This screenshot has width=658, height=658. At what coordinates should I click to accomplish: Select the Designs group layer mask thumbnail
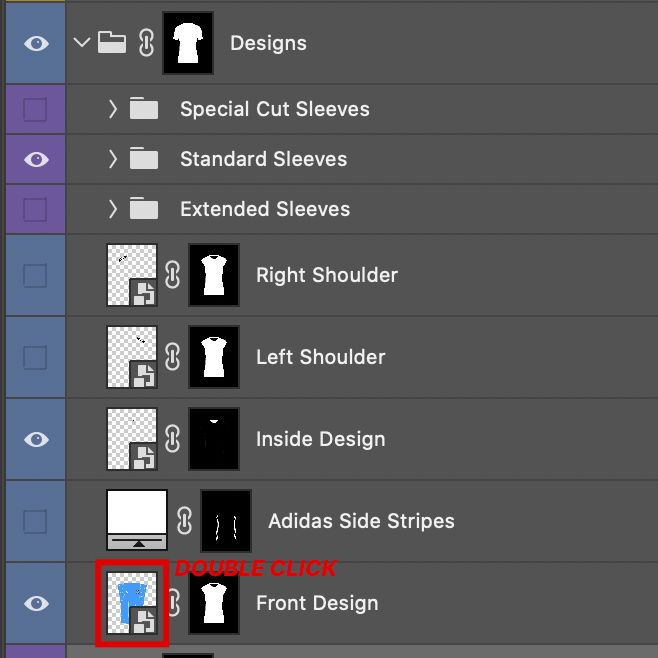(x=188, y=43)
